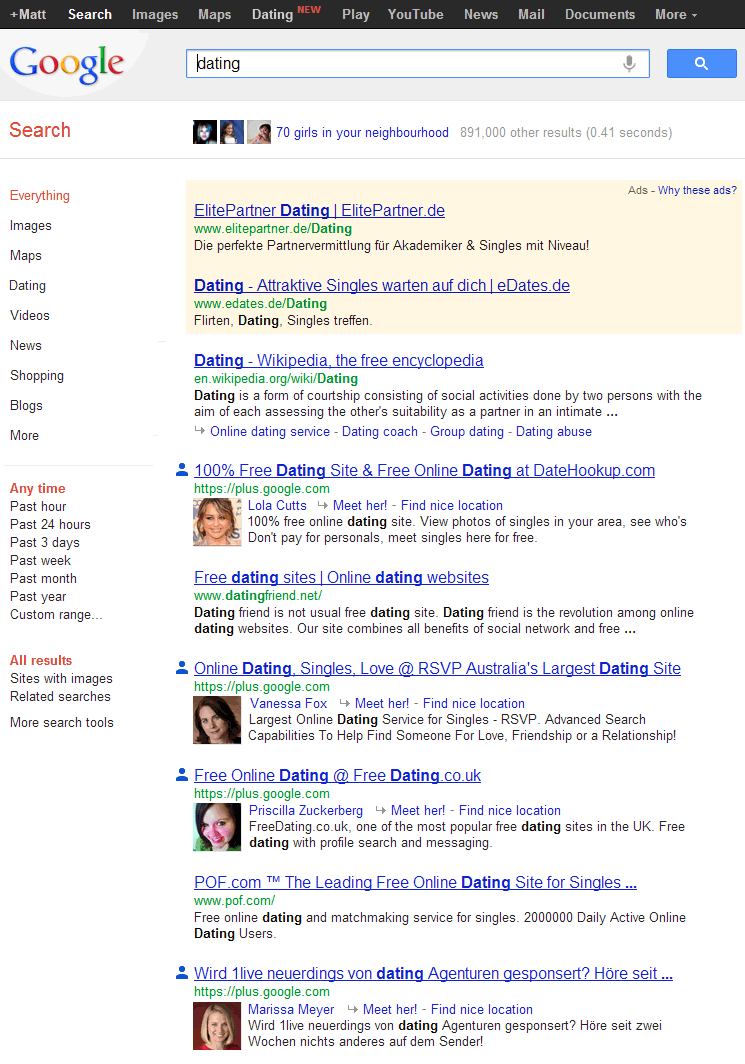Open Priscilla Zuckerberg profile photo
This screenshot has height=1064, width=745.
[217, 826]
